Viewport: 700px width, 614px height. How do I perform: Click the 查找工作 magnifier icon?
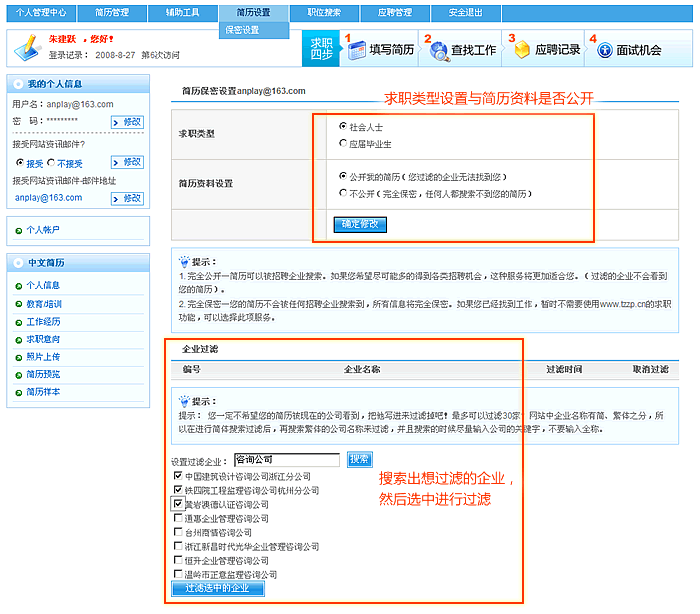click(436, 51)
